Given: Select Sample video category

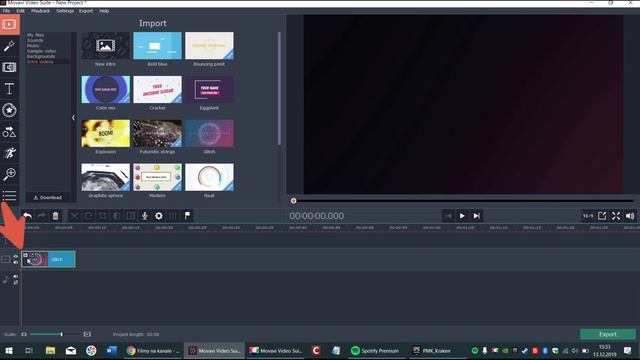Looking at the screenshot, I should coord(41,51).
